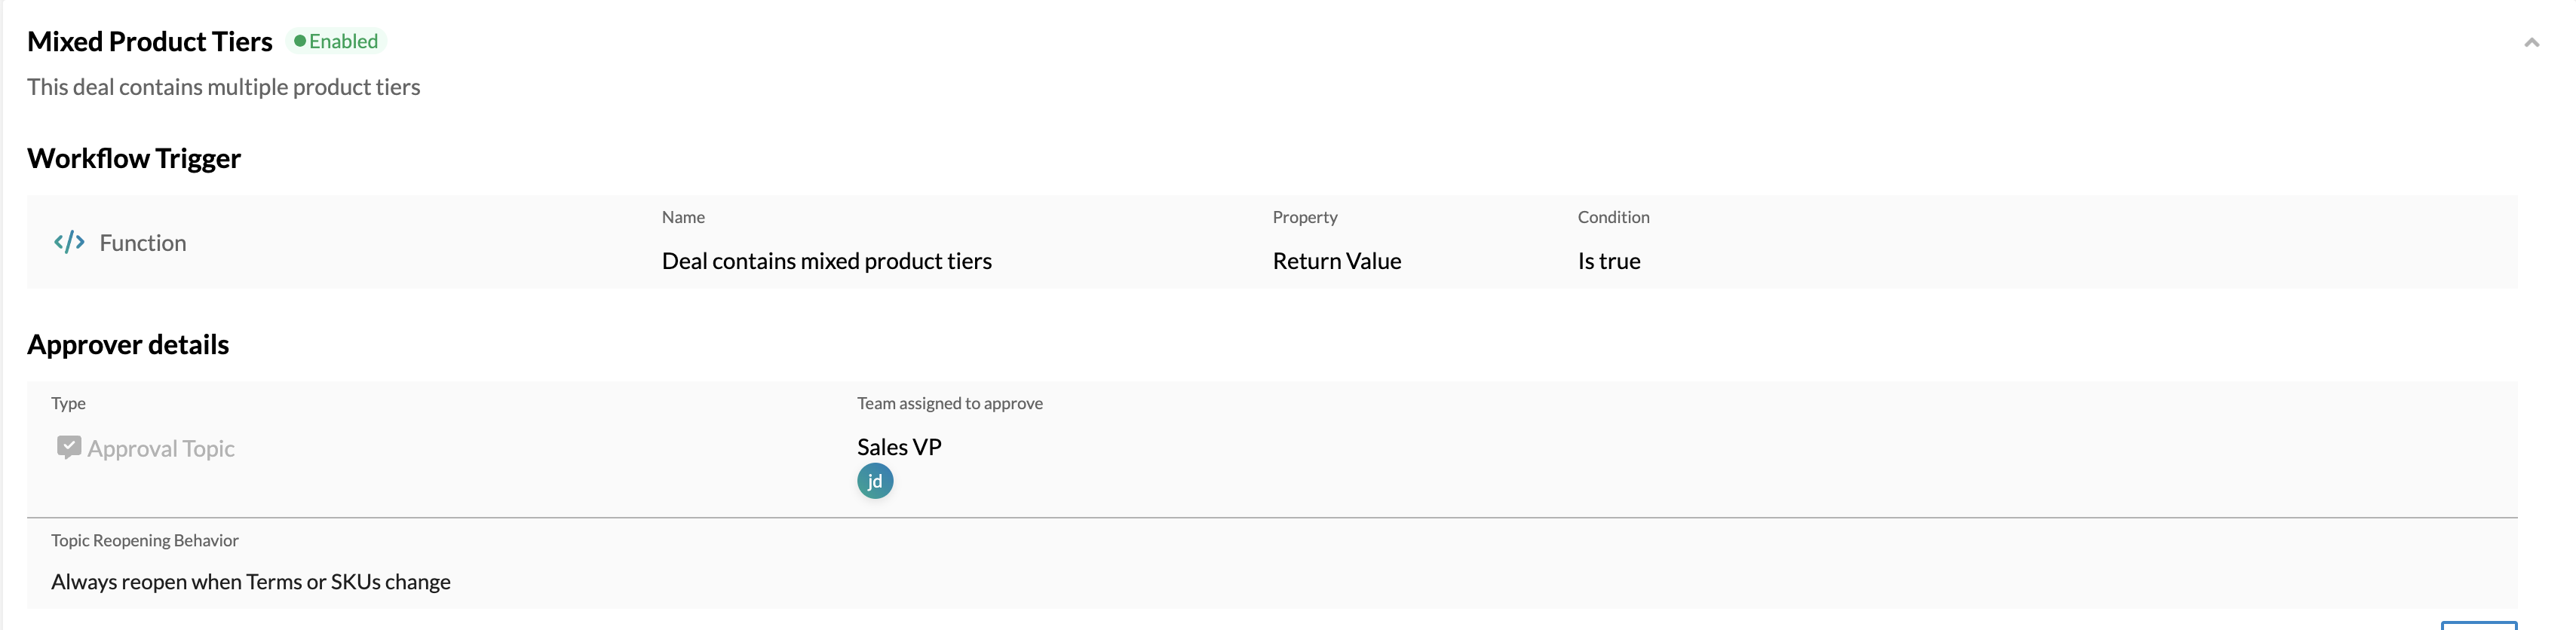Click the Is true condition value
Image resolution: width=2576 pixels, height=630 pixels.
click(x=1609, y=261)
